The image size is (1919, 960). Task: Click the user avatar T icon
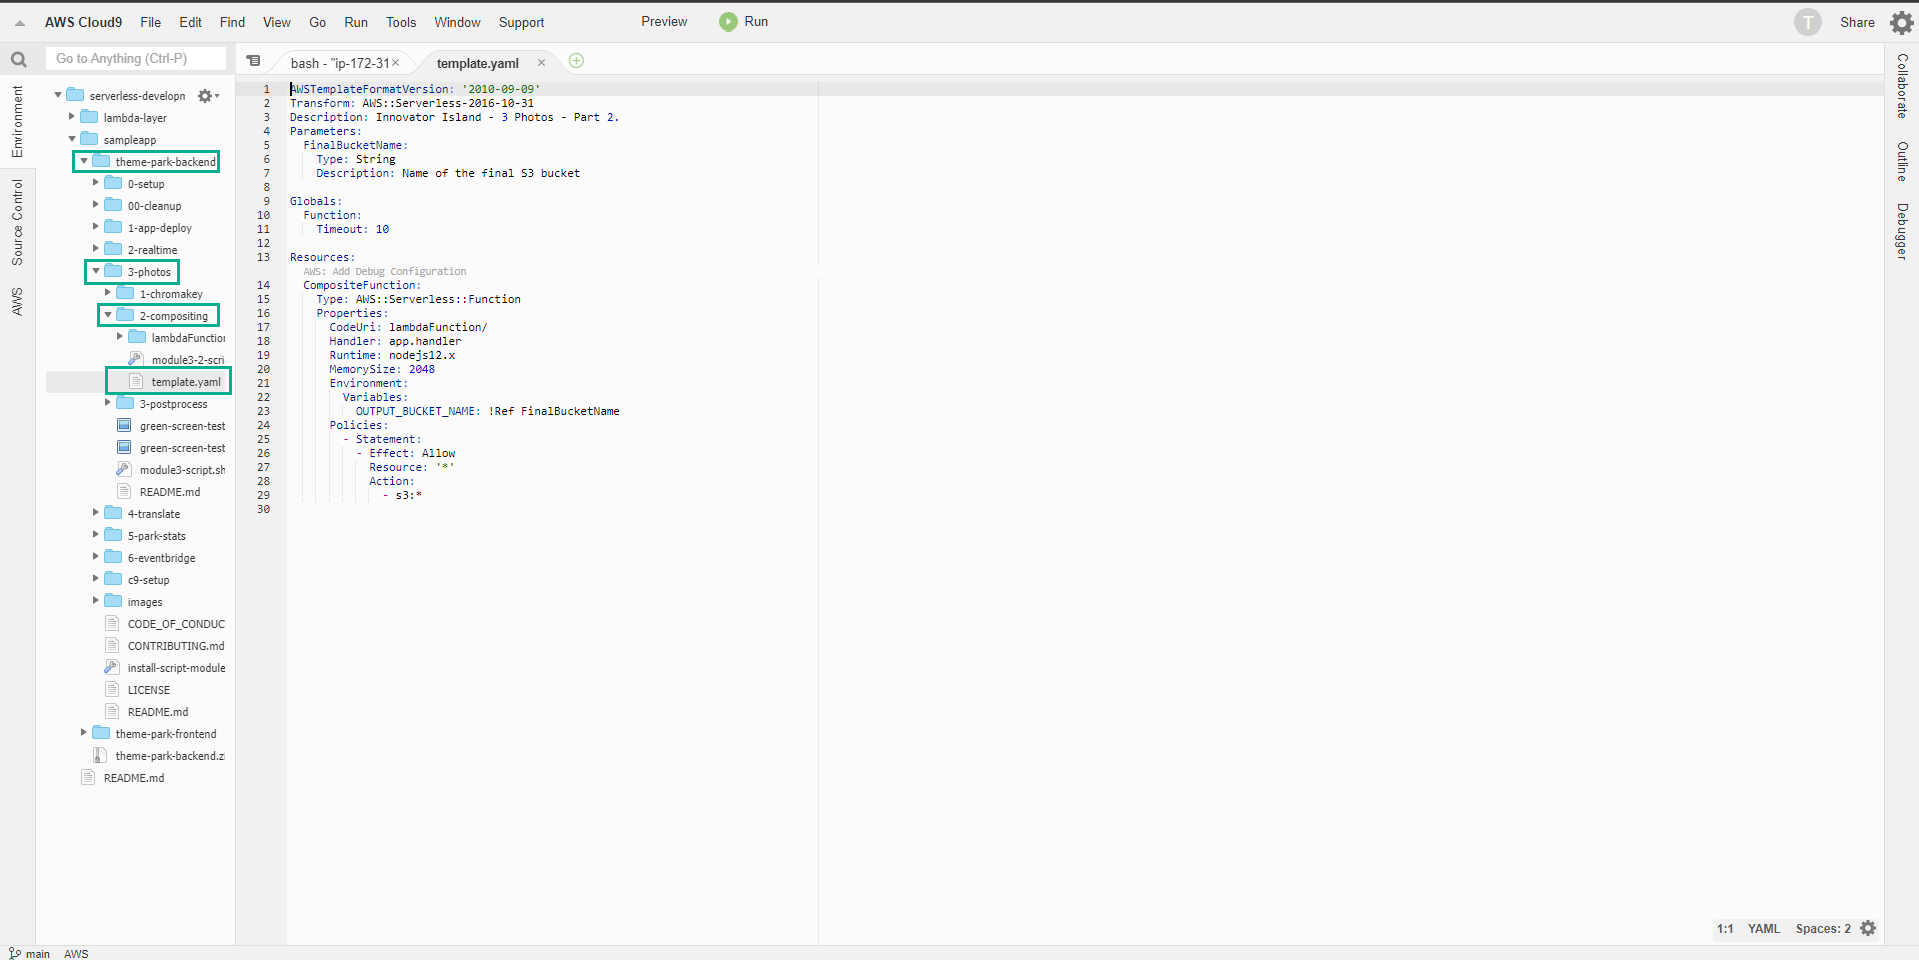click(x=1807, y=22)
